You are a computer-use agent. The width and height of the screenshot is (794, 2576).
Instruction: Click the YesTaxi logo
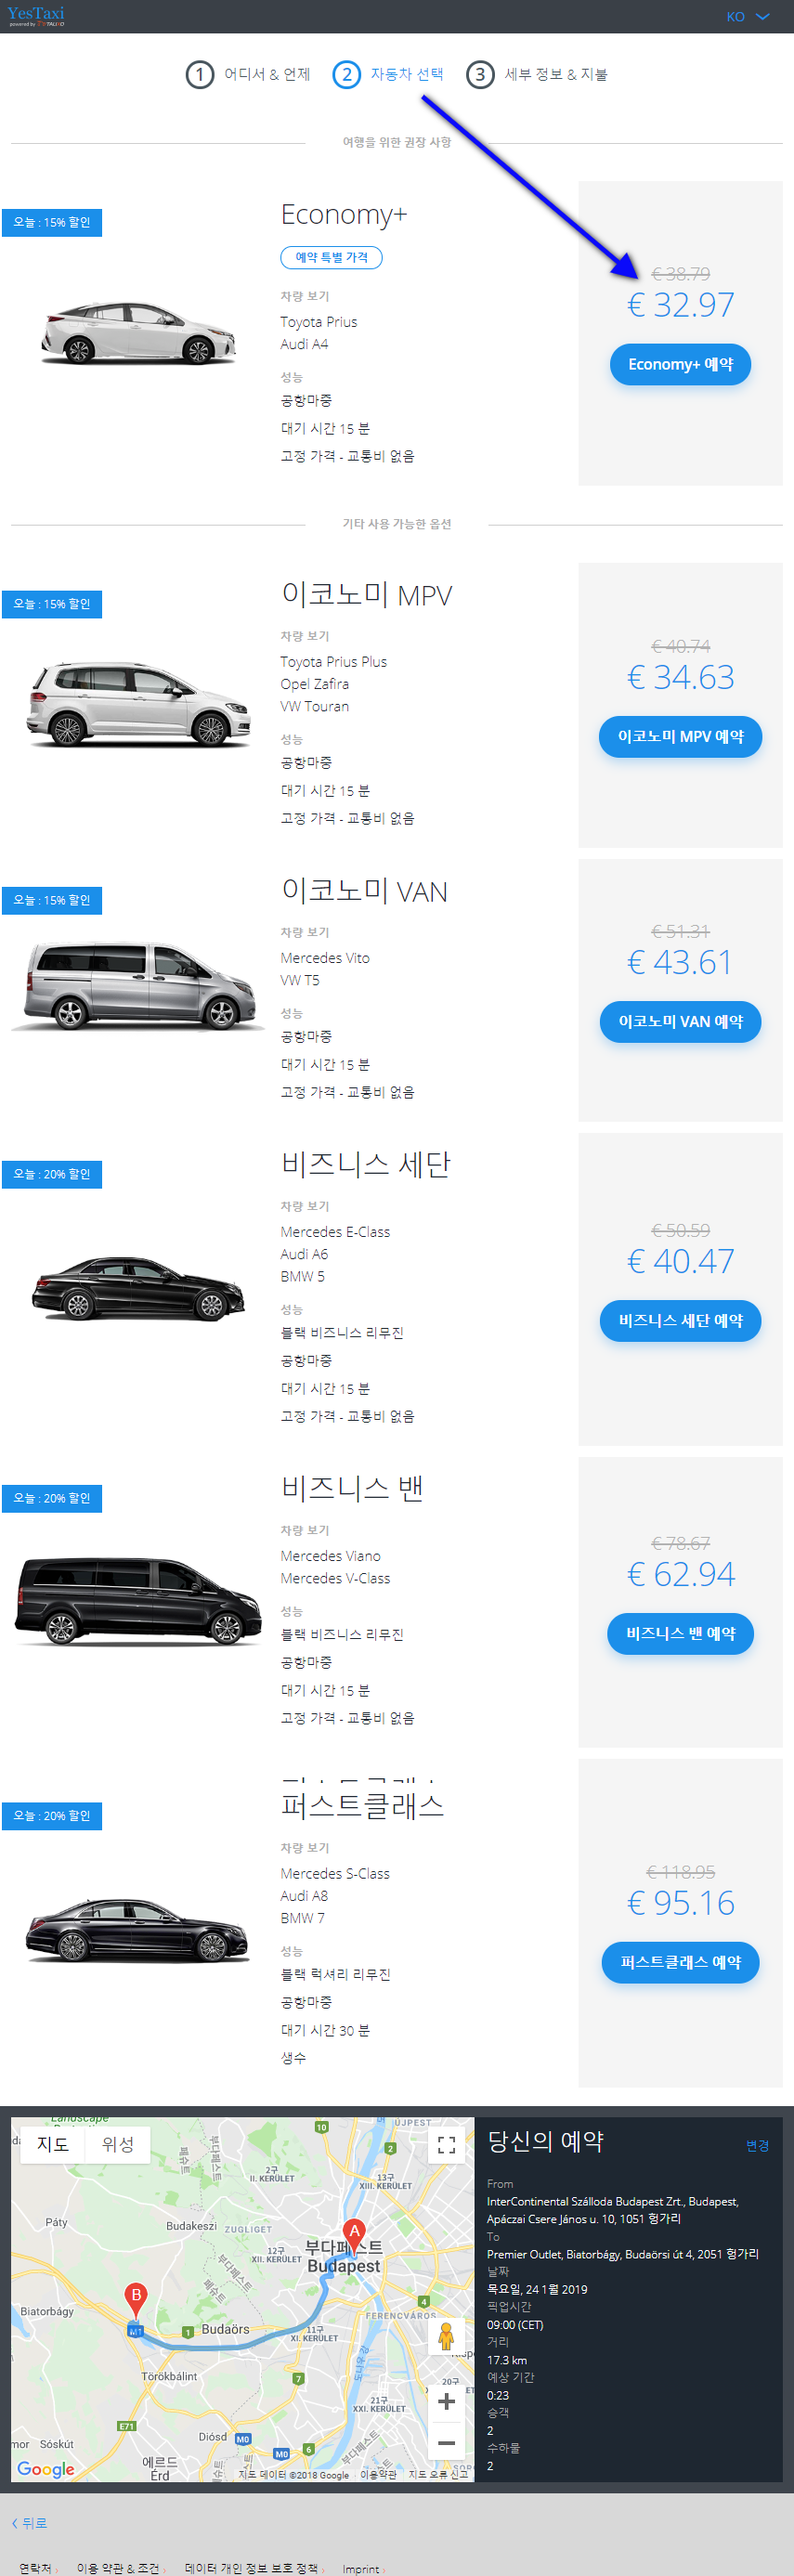(x=36, y=15)
